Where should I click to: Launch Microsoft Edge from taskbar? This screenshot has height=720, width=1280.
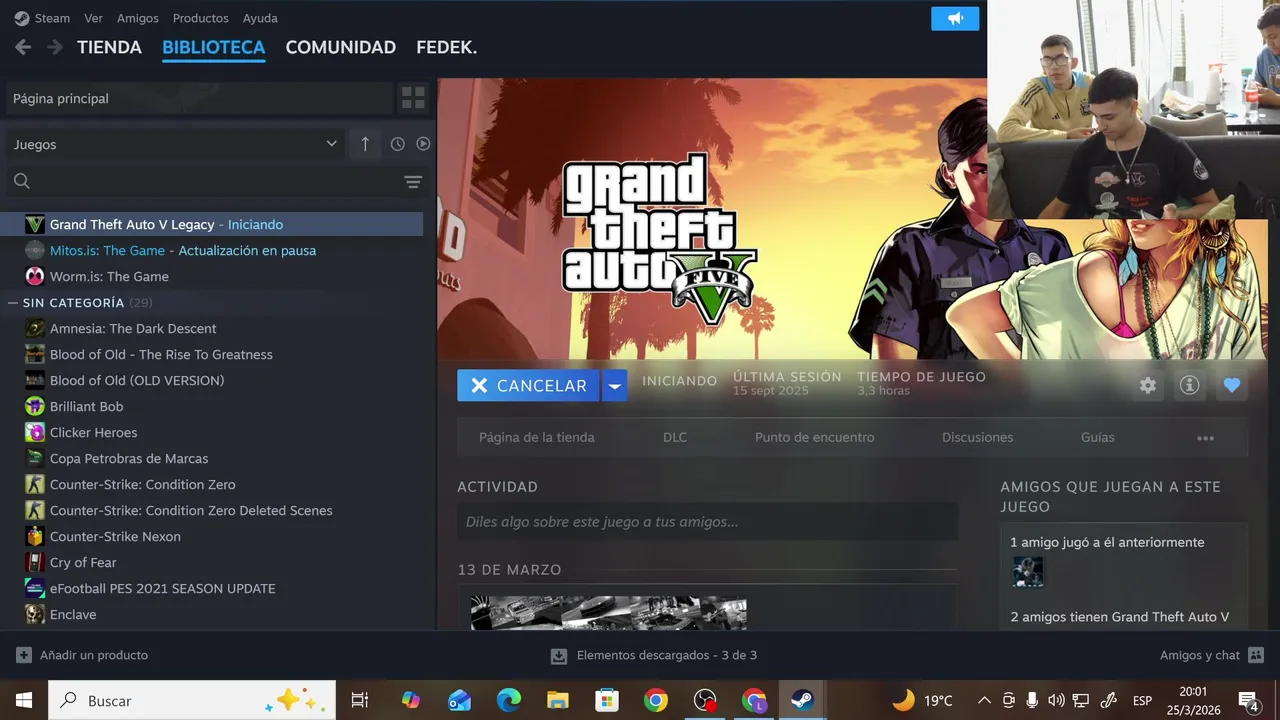click(x=509, y=700)
